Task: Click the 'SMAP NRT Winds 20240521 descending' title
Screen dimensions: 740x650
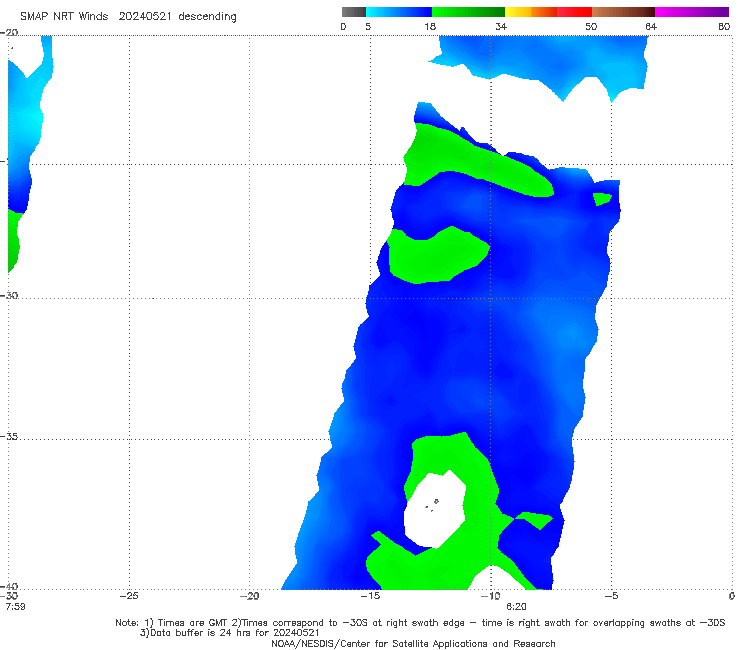Action: pos(128,16)
